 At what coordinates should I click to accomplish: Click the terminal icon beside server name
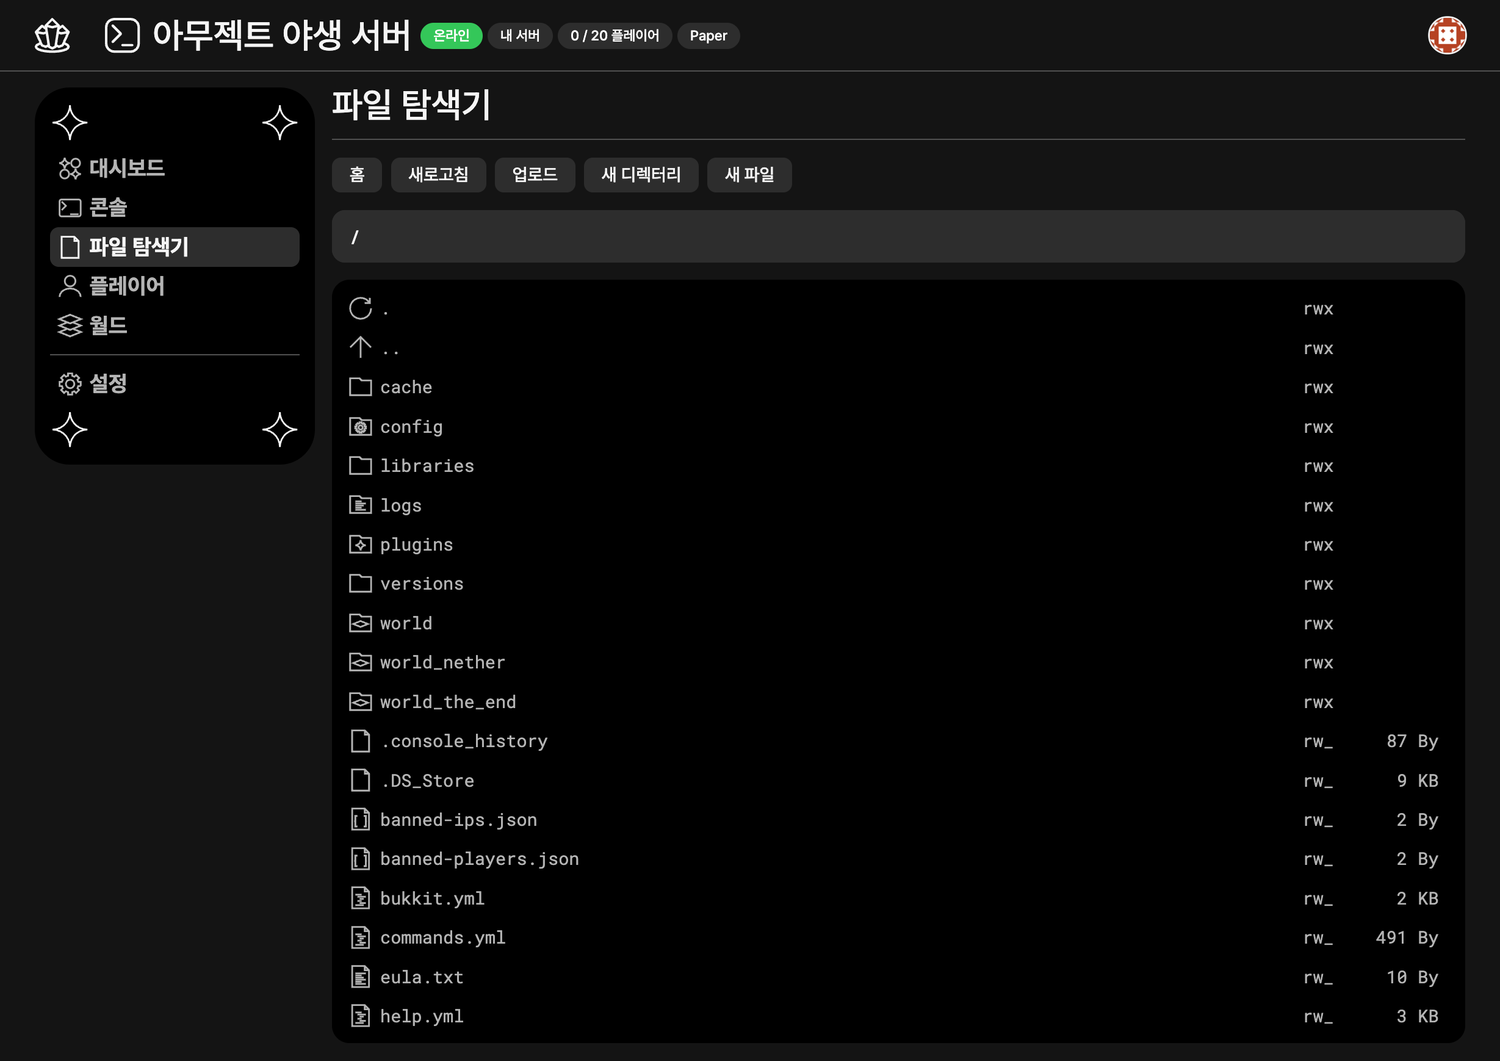122,36
